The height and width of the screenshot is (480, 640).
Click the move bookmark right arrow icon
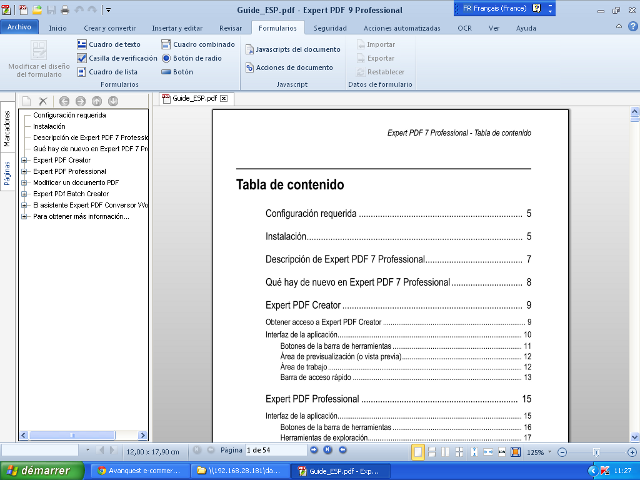click(x=80, y=101)
